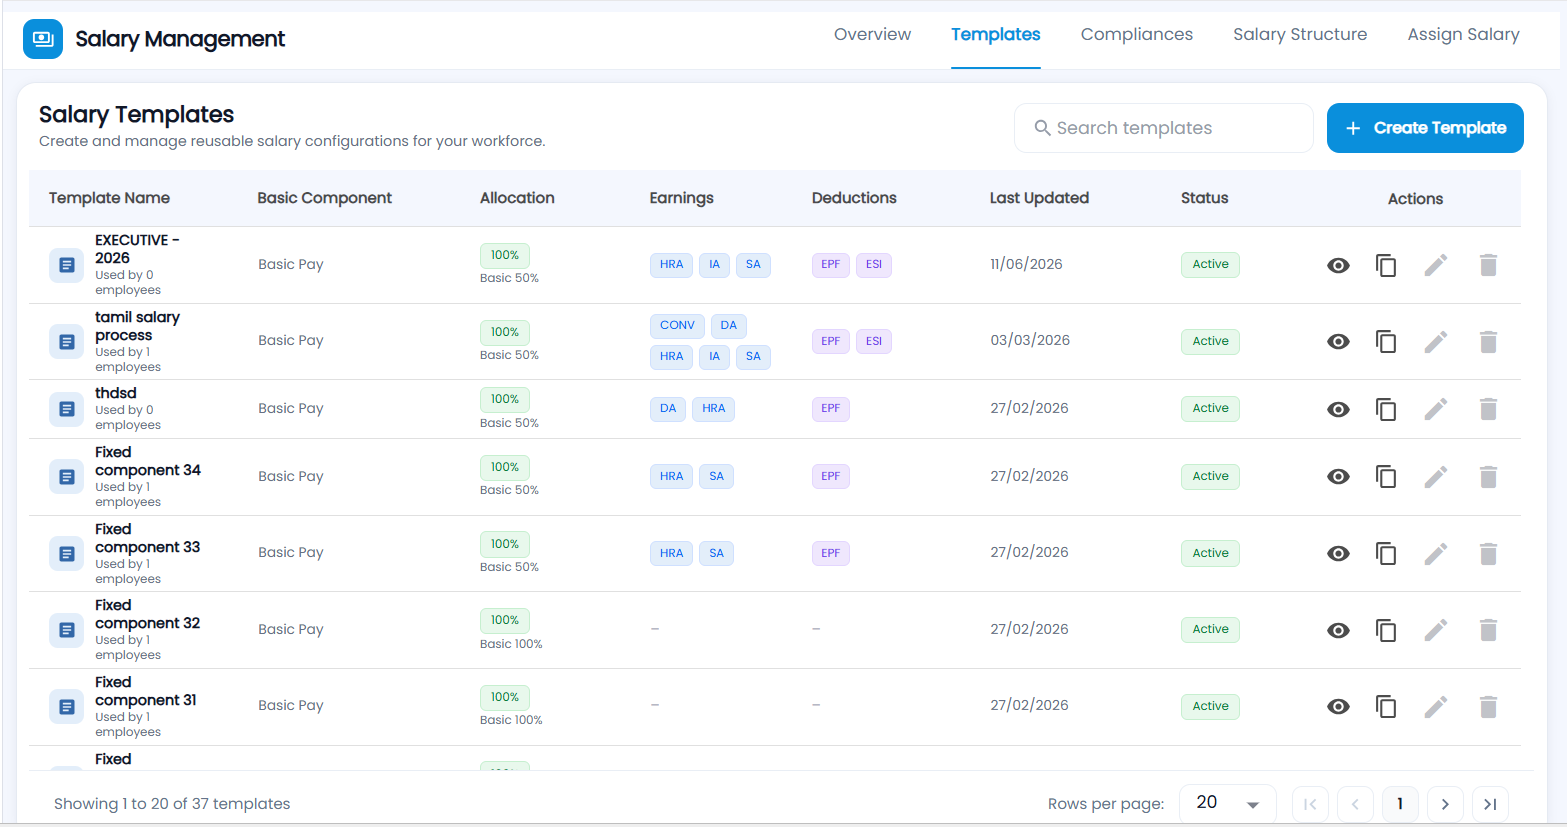This screenshot has width=1567, height=827.
Task: Delete the tamil salary process template
Action: [x=1488, y=342]
